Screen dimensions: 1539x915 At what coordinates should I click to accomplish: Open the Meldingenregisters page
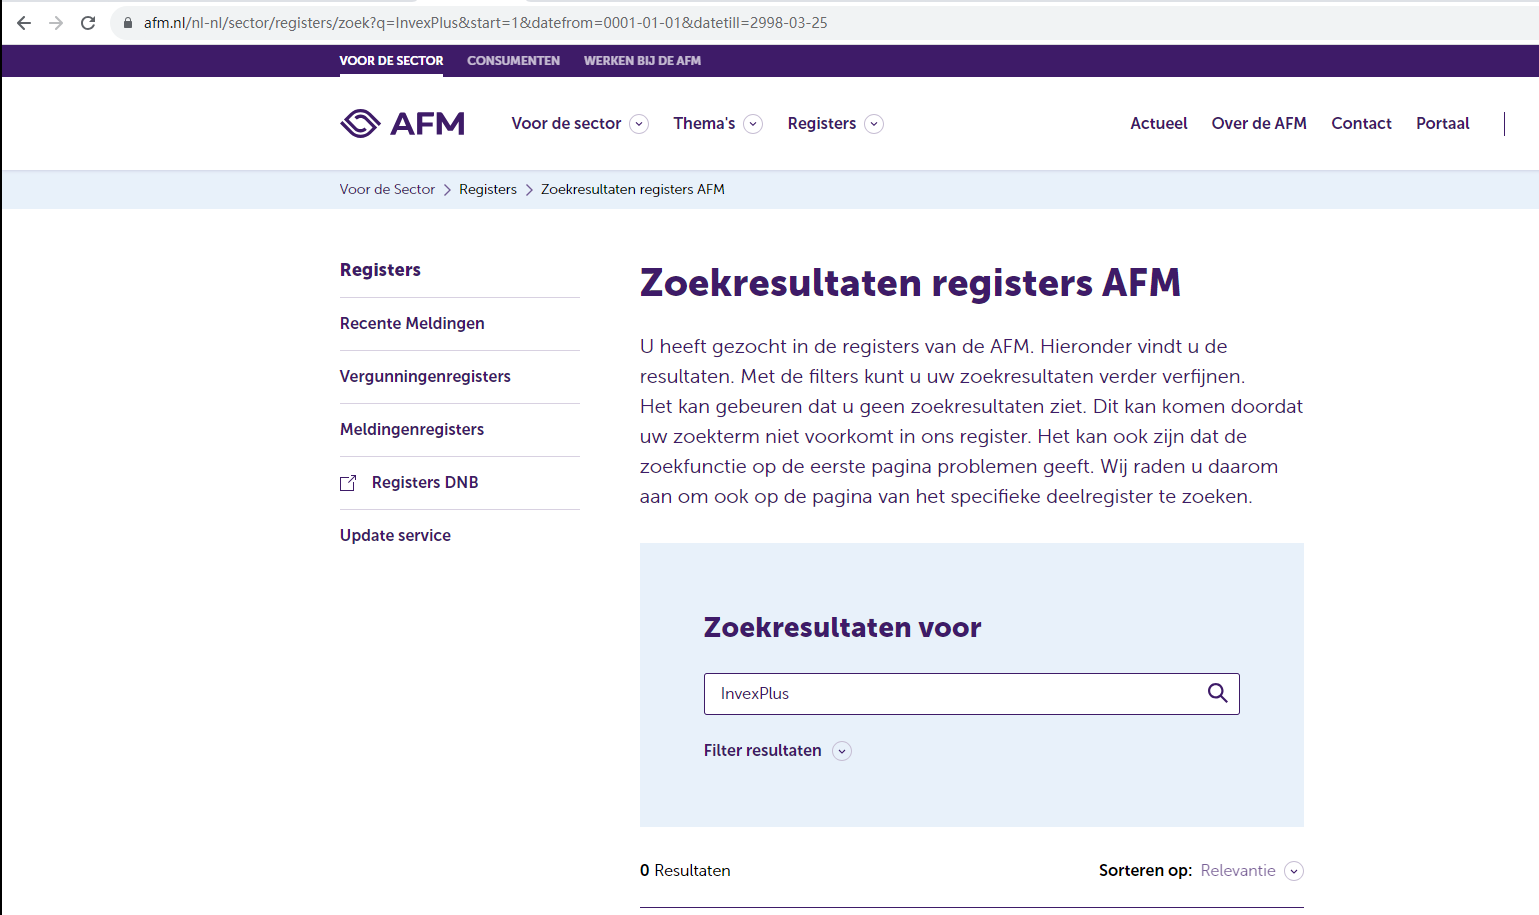coord(412,430)
